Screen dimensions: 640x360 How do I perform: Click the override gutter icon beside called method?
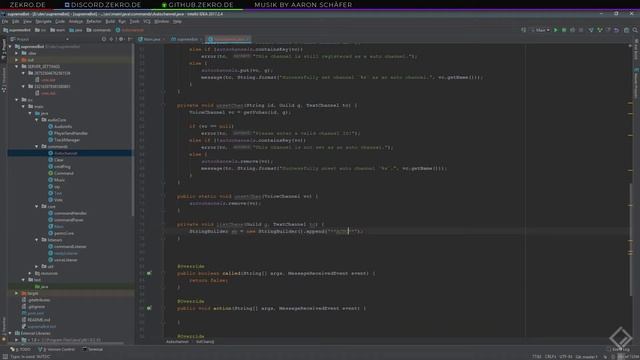pyautogui.click(x=149, y=273)
